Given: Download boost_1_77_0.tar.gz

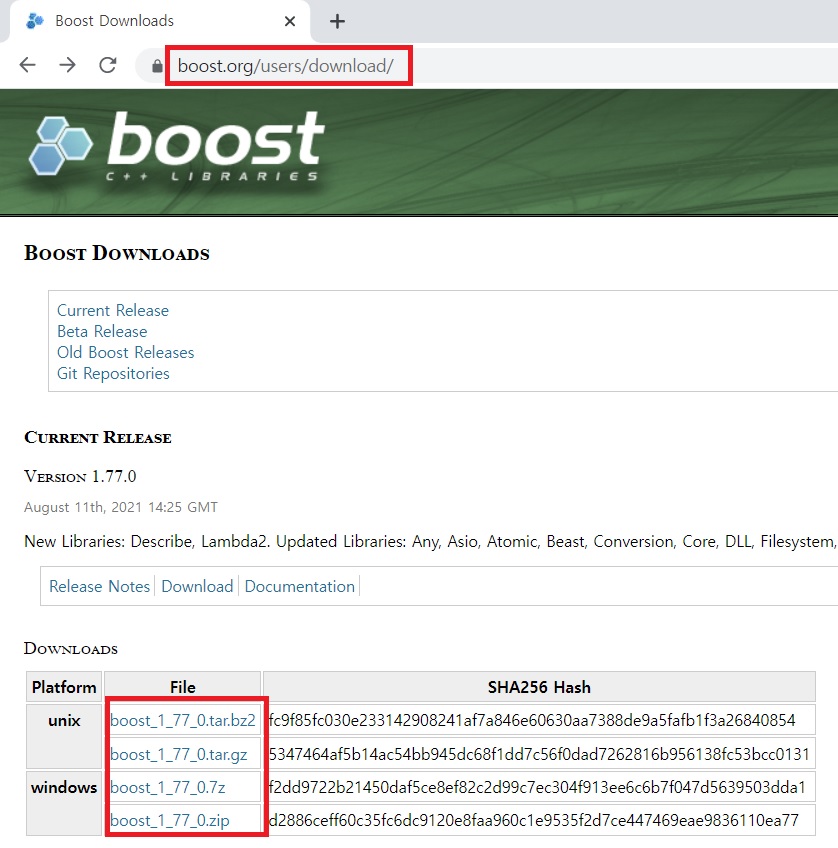Looking at the screenshot, I should (179, 754).
